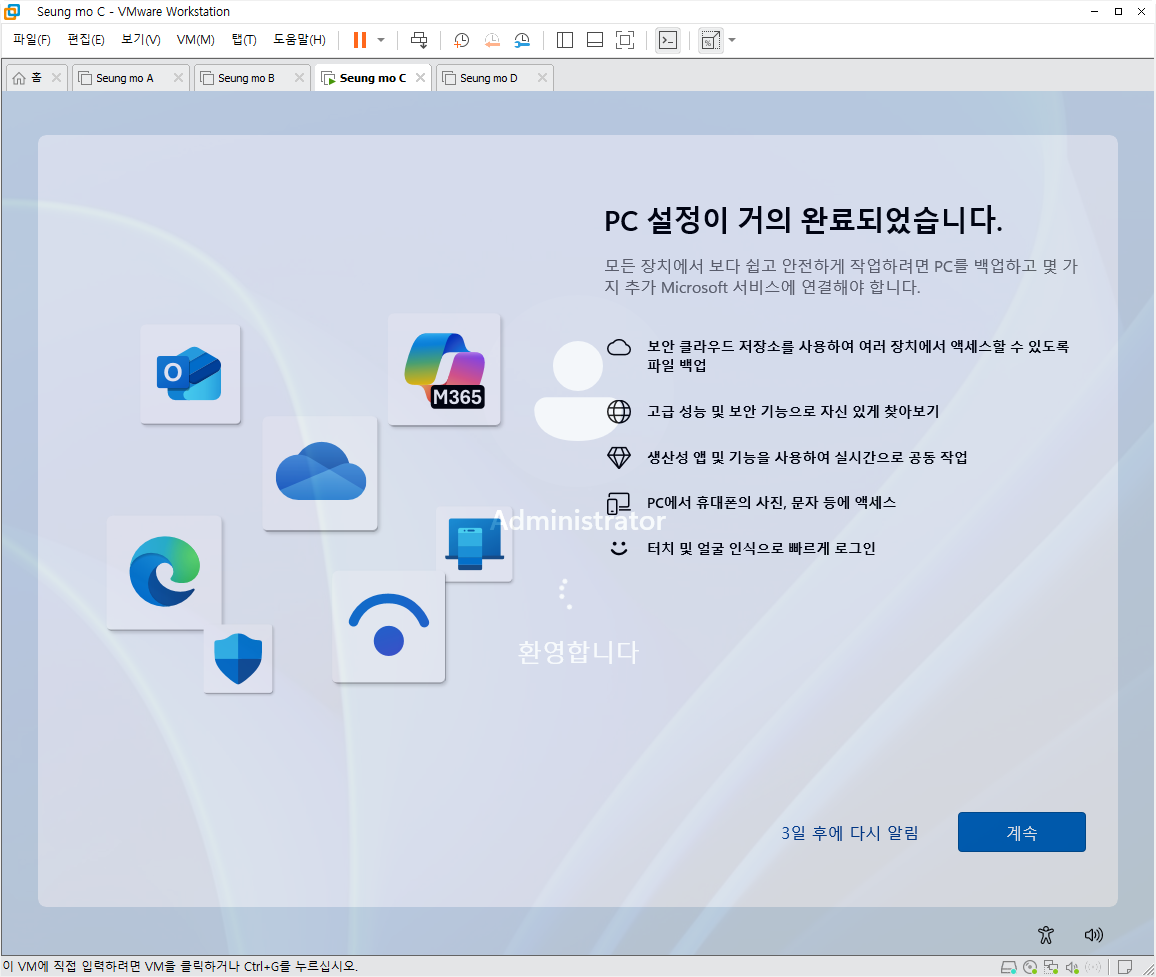1156x977 pixels.
Task: Switch to the Seung mo D tab
Action: click(489, 77)
